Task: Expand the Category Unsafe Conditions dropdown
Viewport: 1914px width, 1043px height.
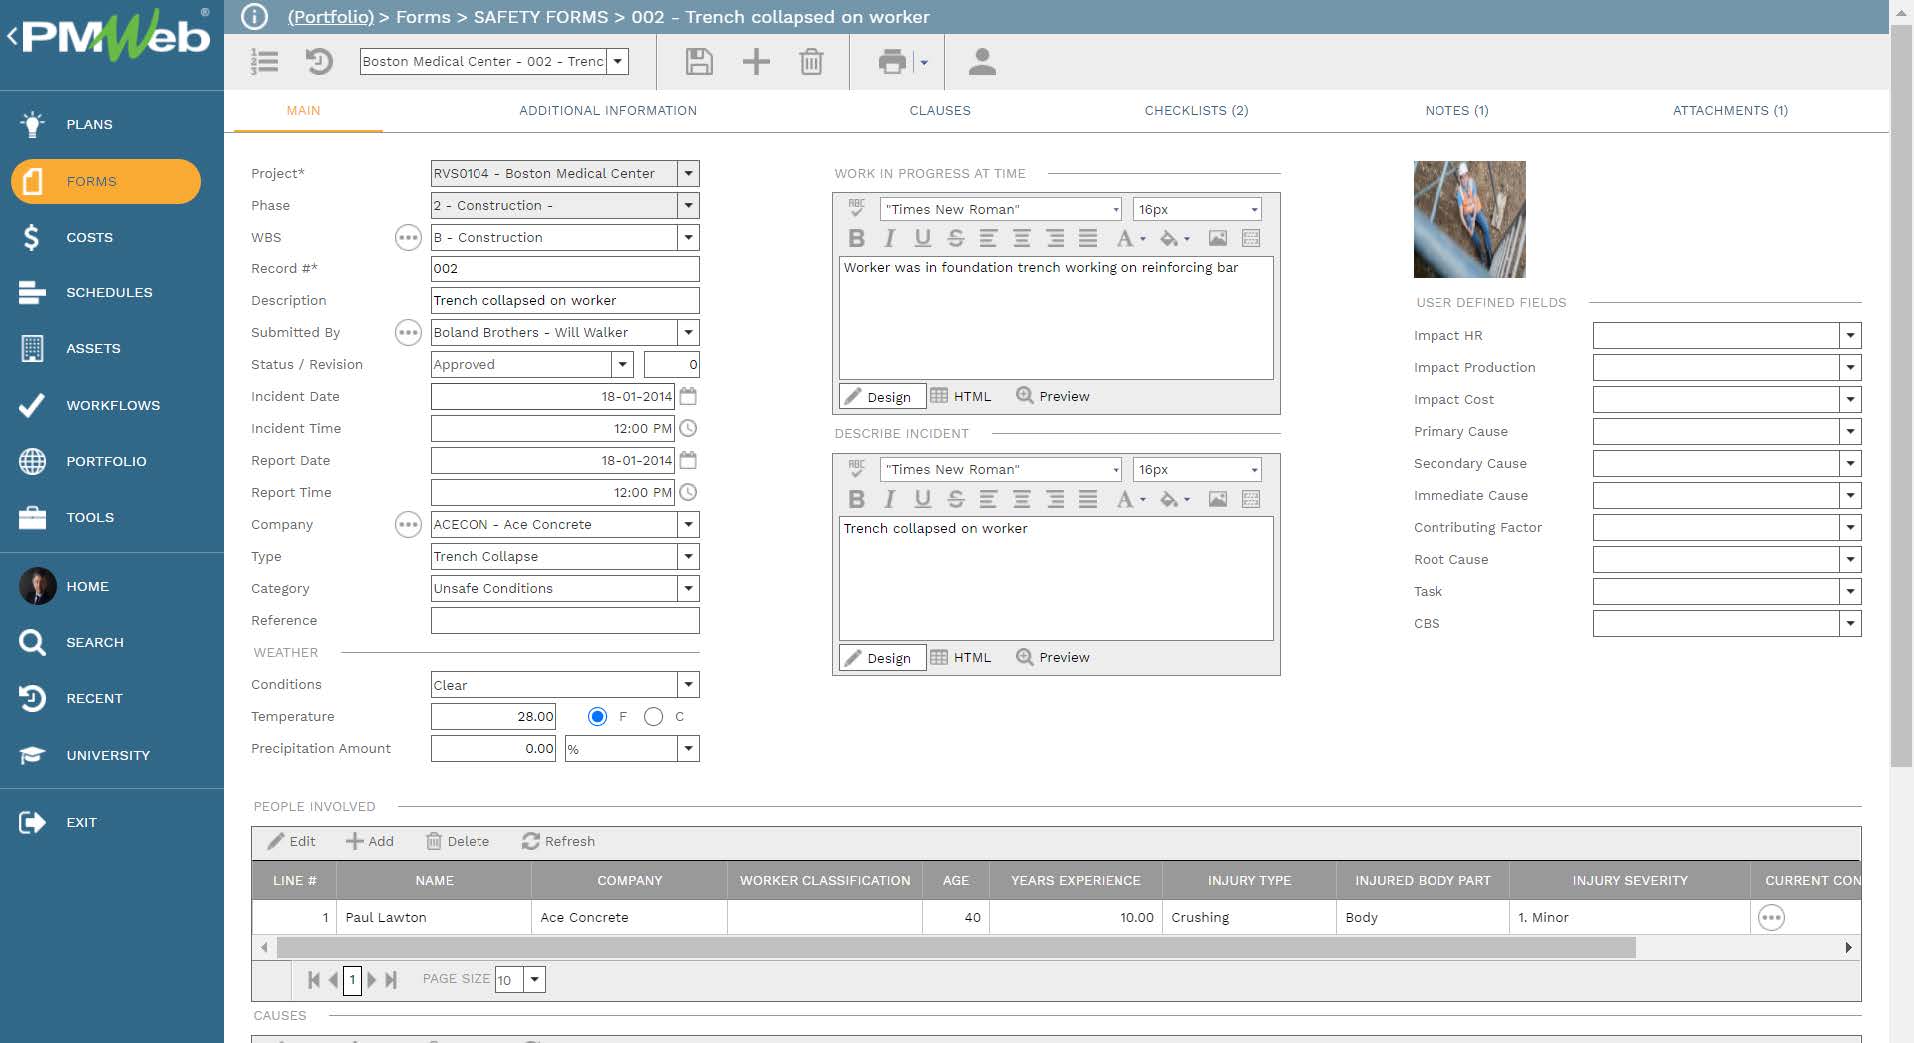Action: coord(688,588)
